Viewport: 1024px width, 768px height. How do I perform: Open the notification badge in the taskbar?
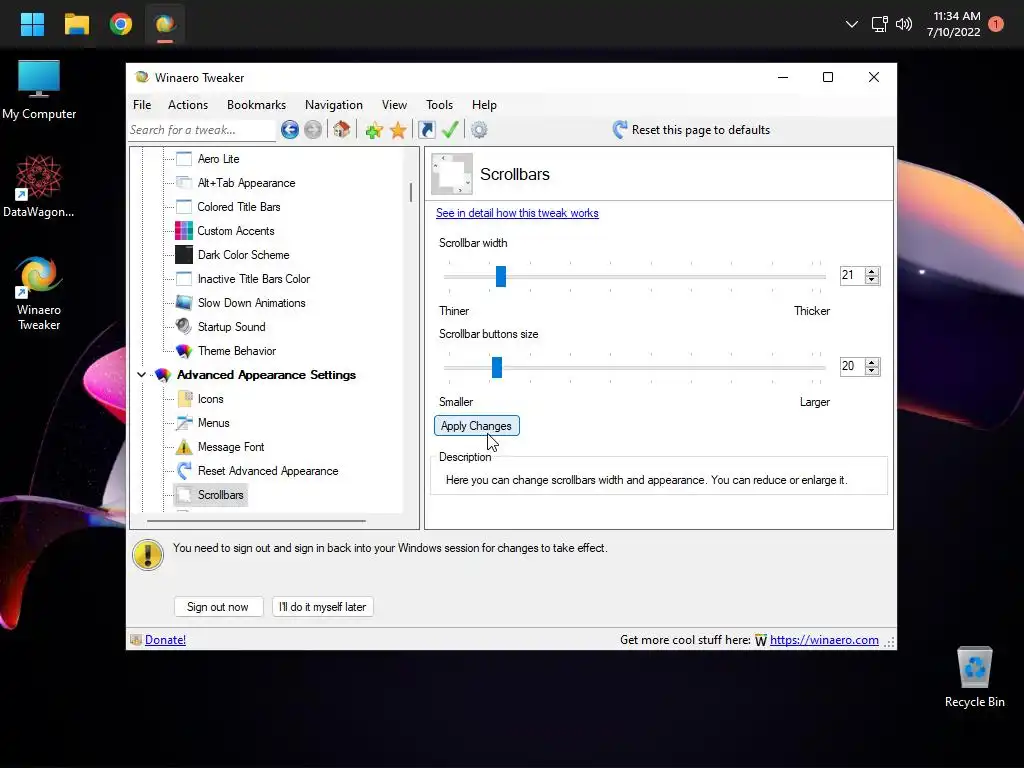996,24
